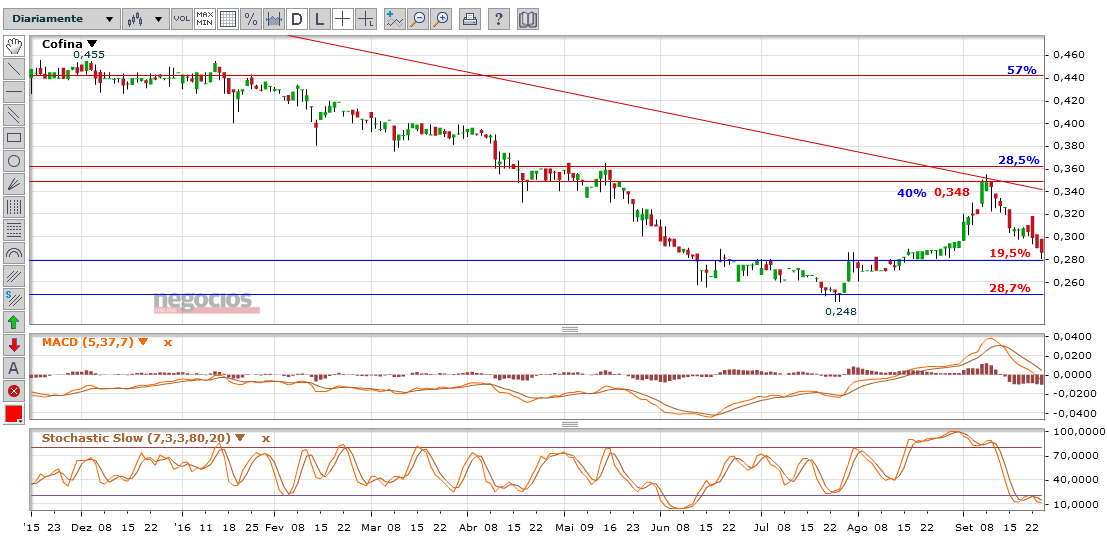The width and height of the screenshot is (1107, 544).
Task: Toggle the VOL volume display
Action: 181,18
